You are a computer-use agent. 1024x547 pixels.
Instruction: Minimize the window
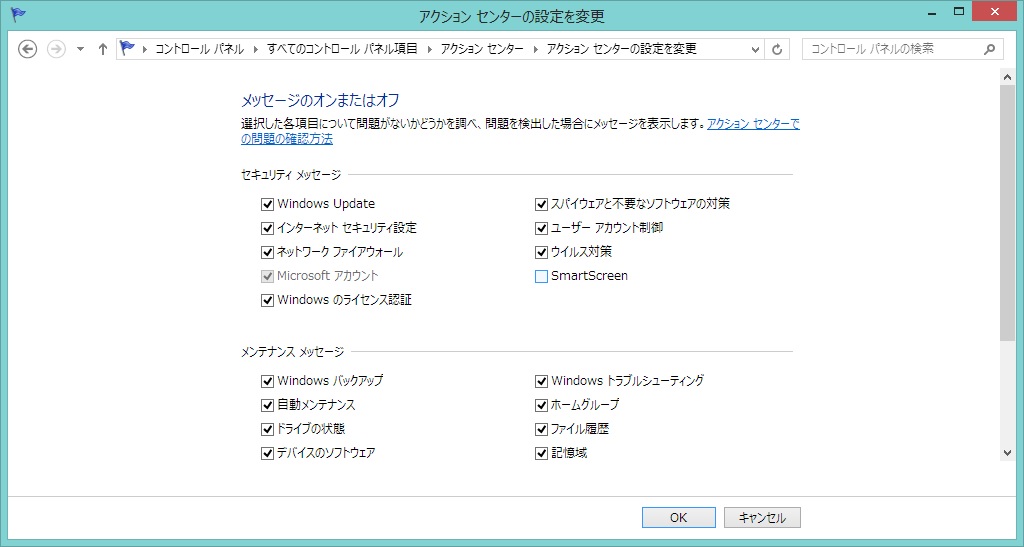click(x=933, y=12)
